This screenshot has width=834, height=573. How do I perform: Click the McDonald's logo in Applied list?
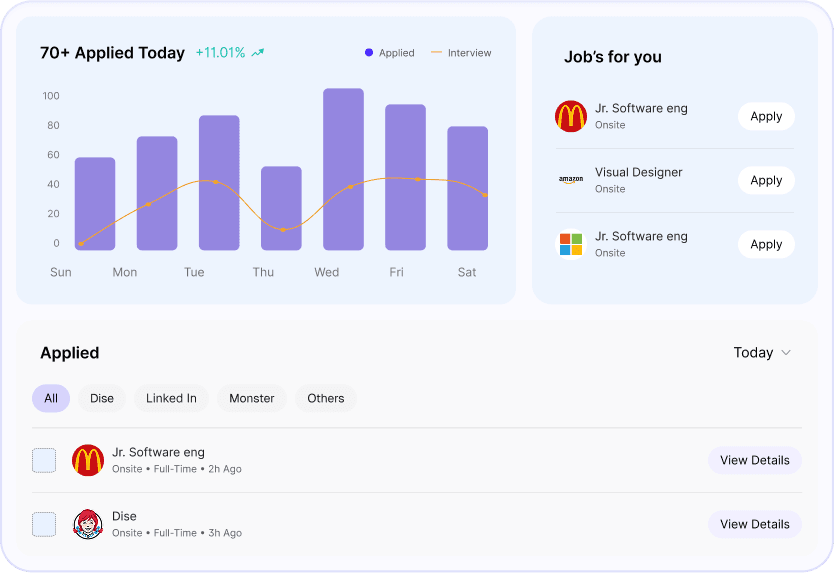pos(88,460)
